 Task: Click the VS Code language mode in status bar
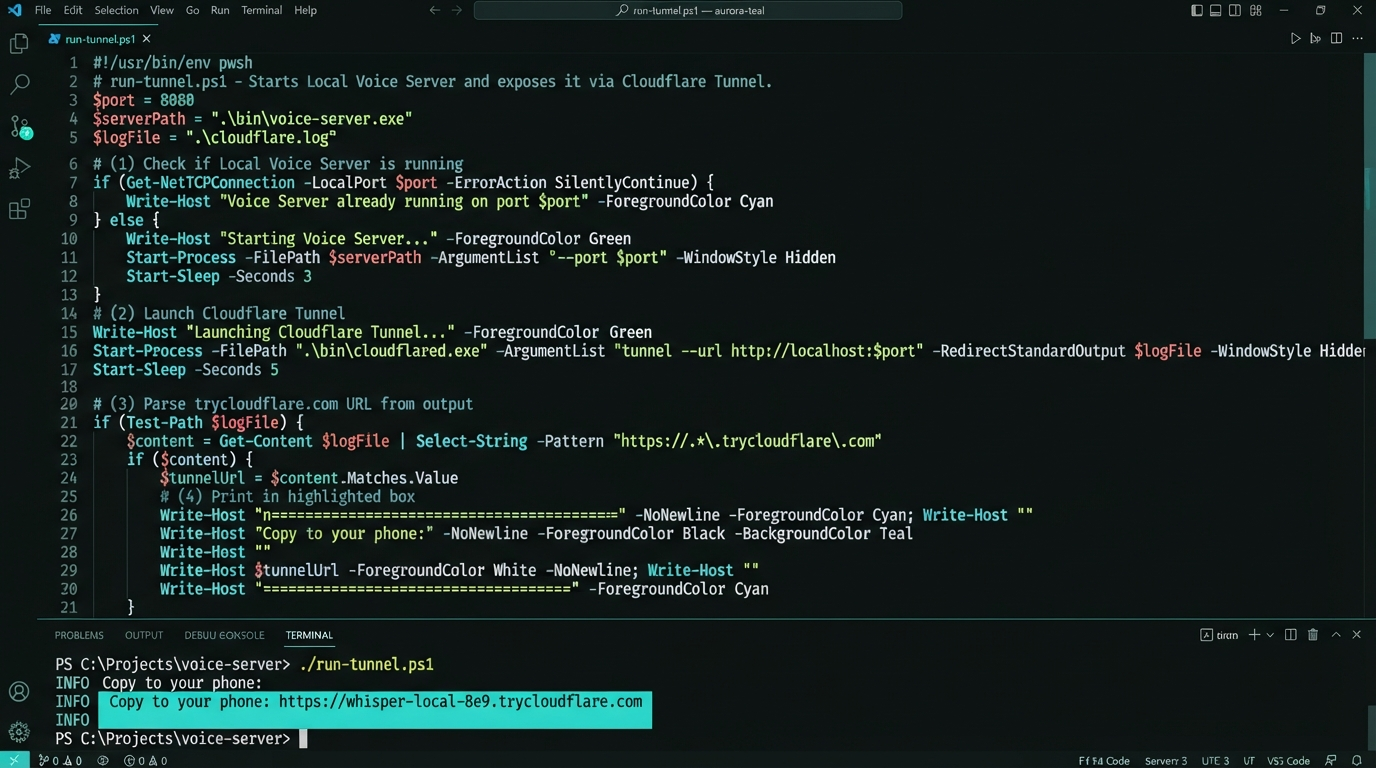coord(1288,761)
